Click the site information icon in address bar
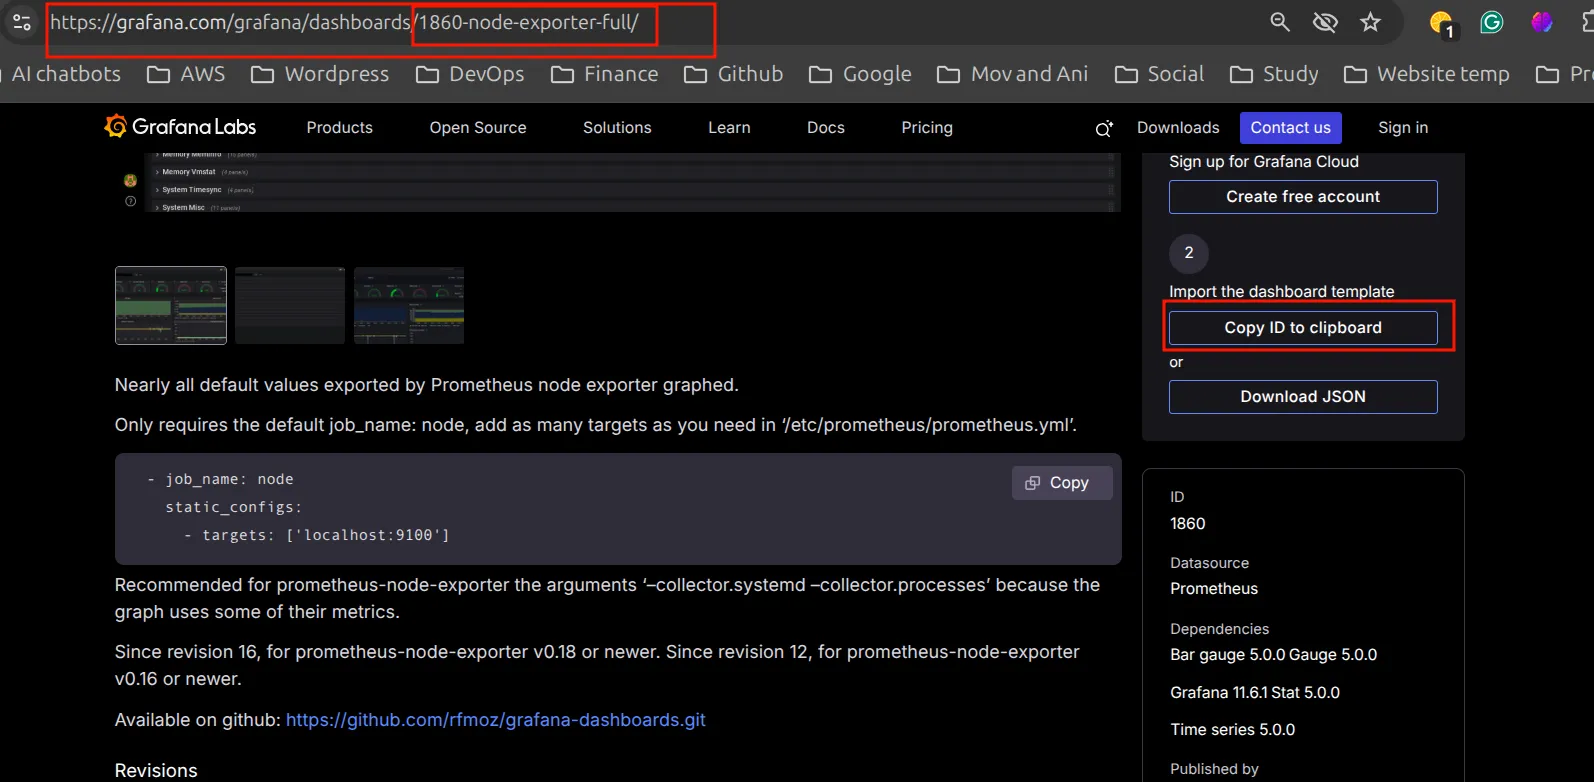This screenshot has width=1594, height=782. click(22, 22)
